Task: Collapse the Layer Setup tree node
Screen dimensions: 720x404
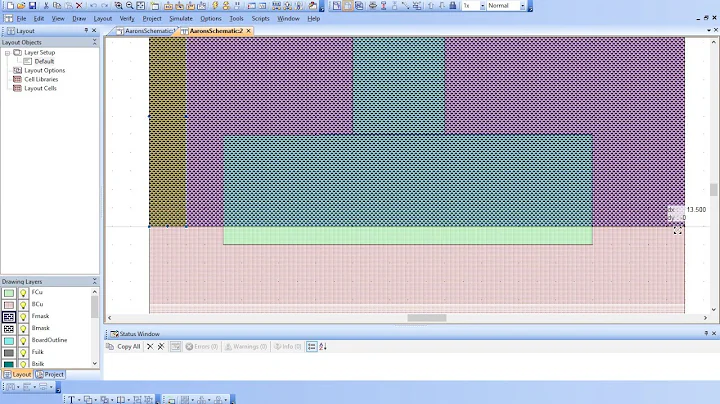Action: [x=7, y=53]
